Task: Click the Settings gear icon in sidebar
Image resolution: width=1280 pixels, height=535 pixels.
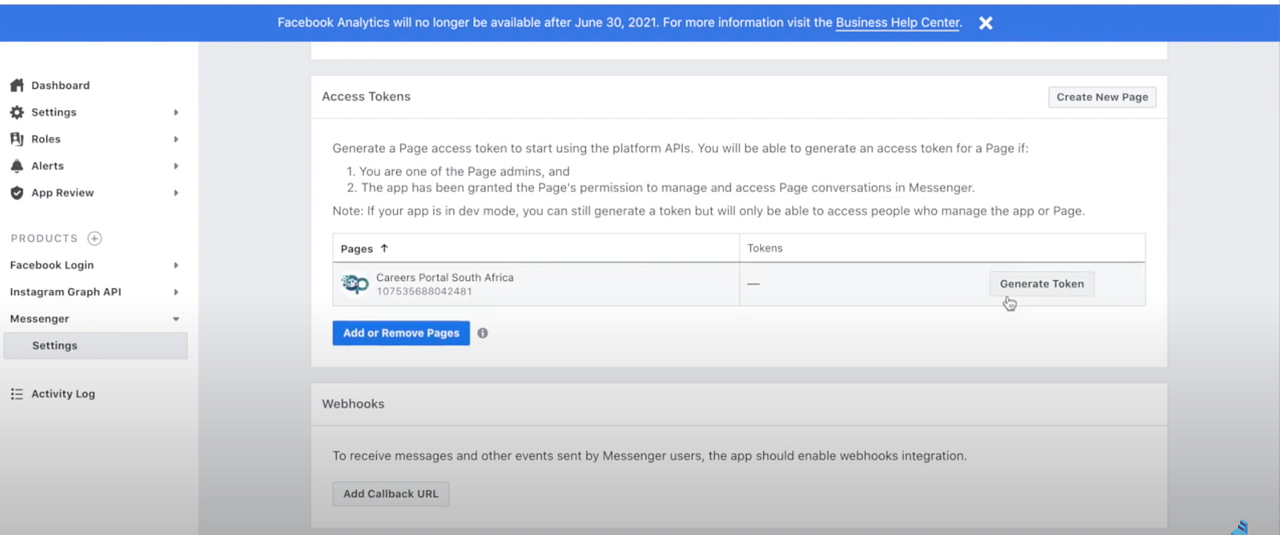Action: (x=17, y=112)
